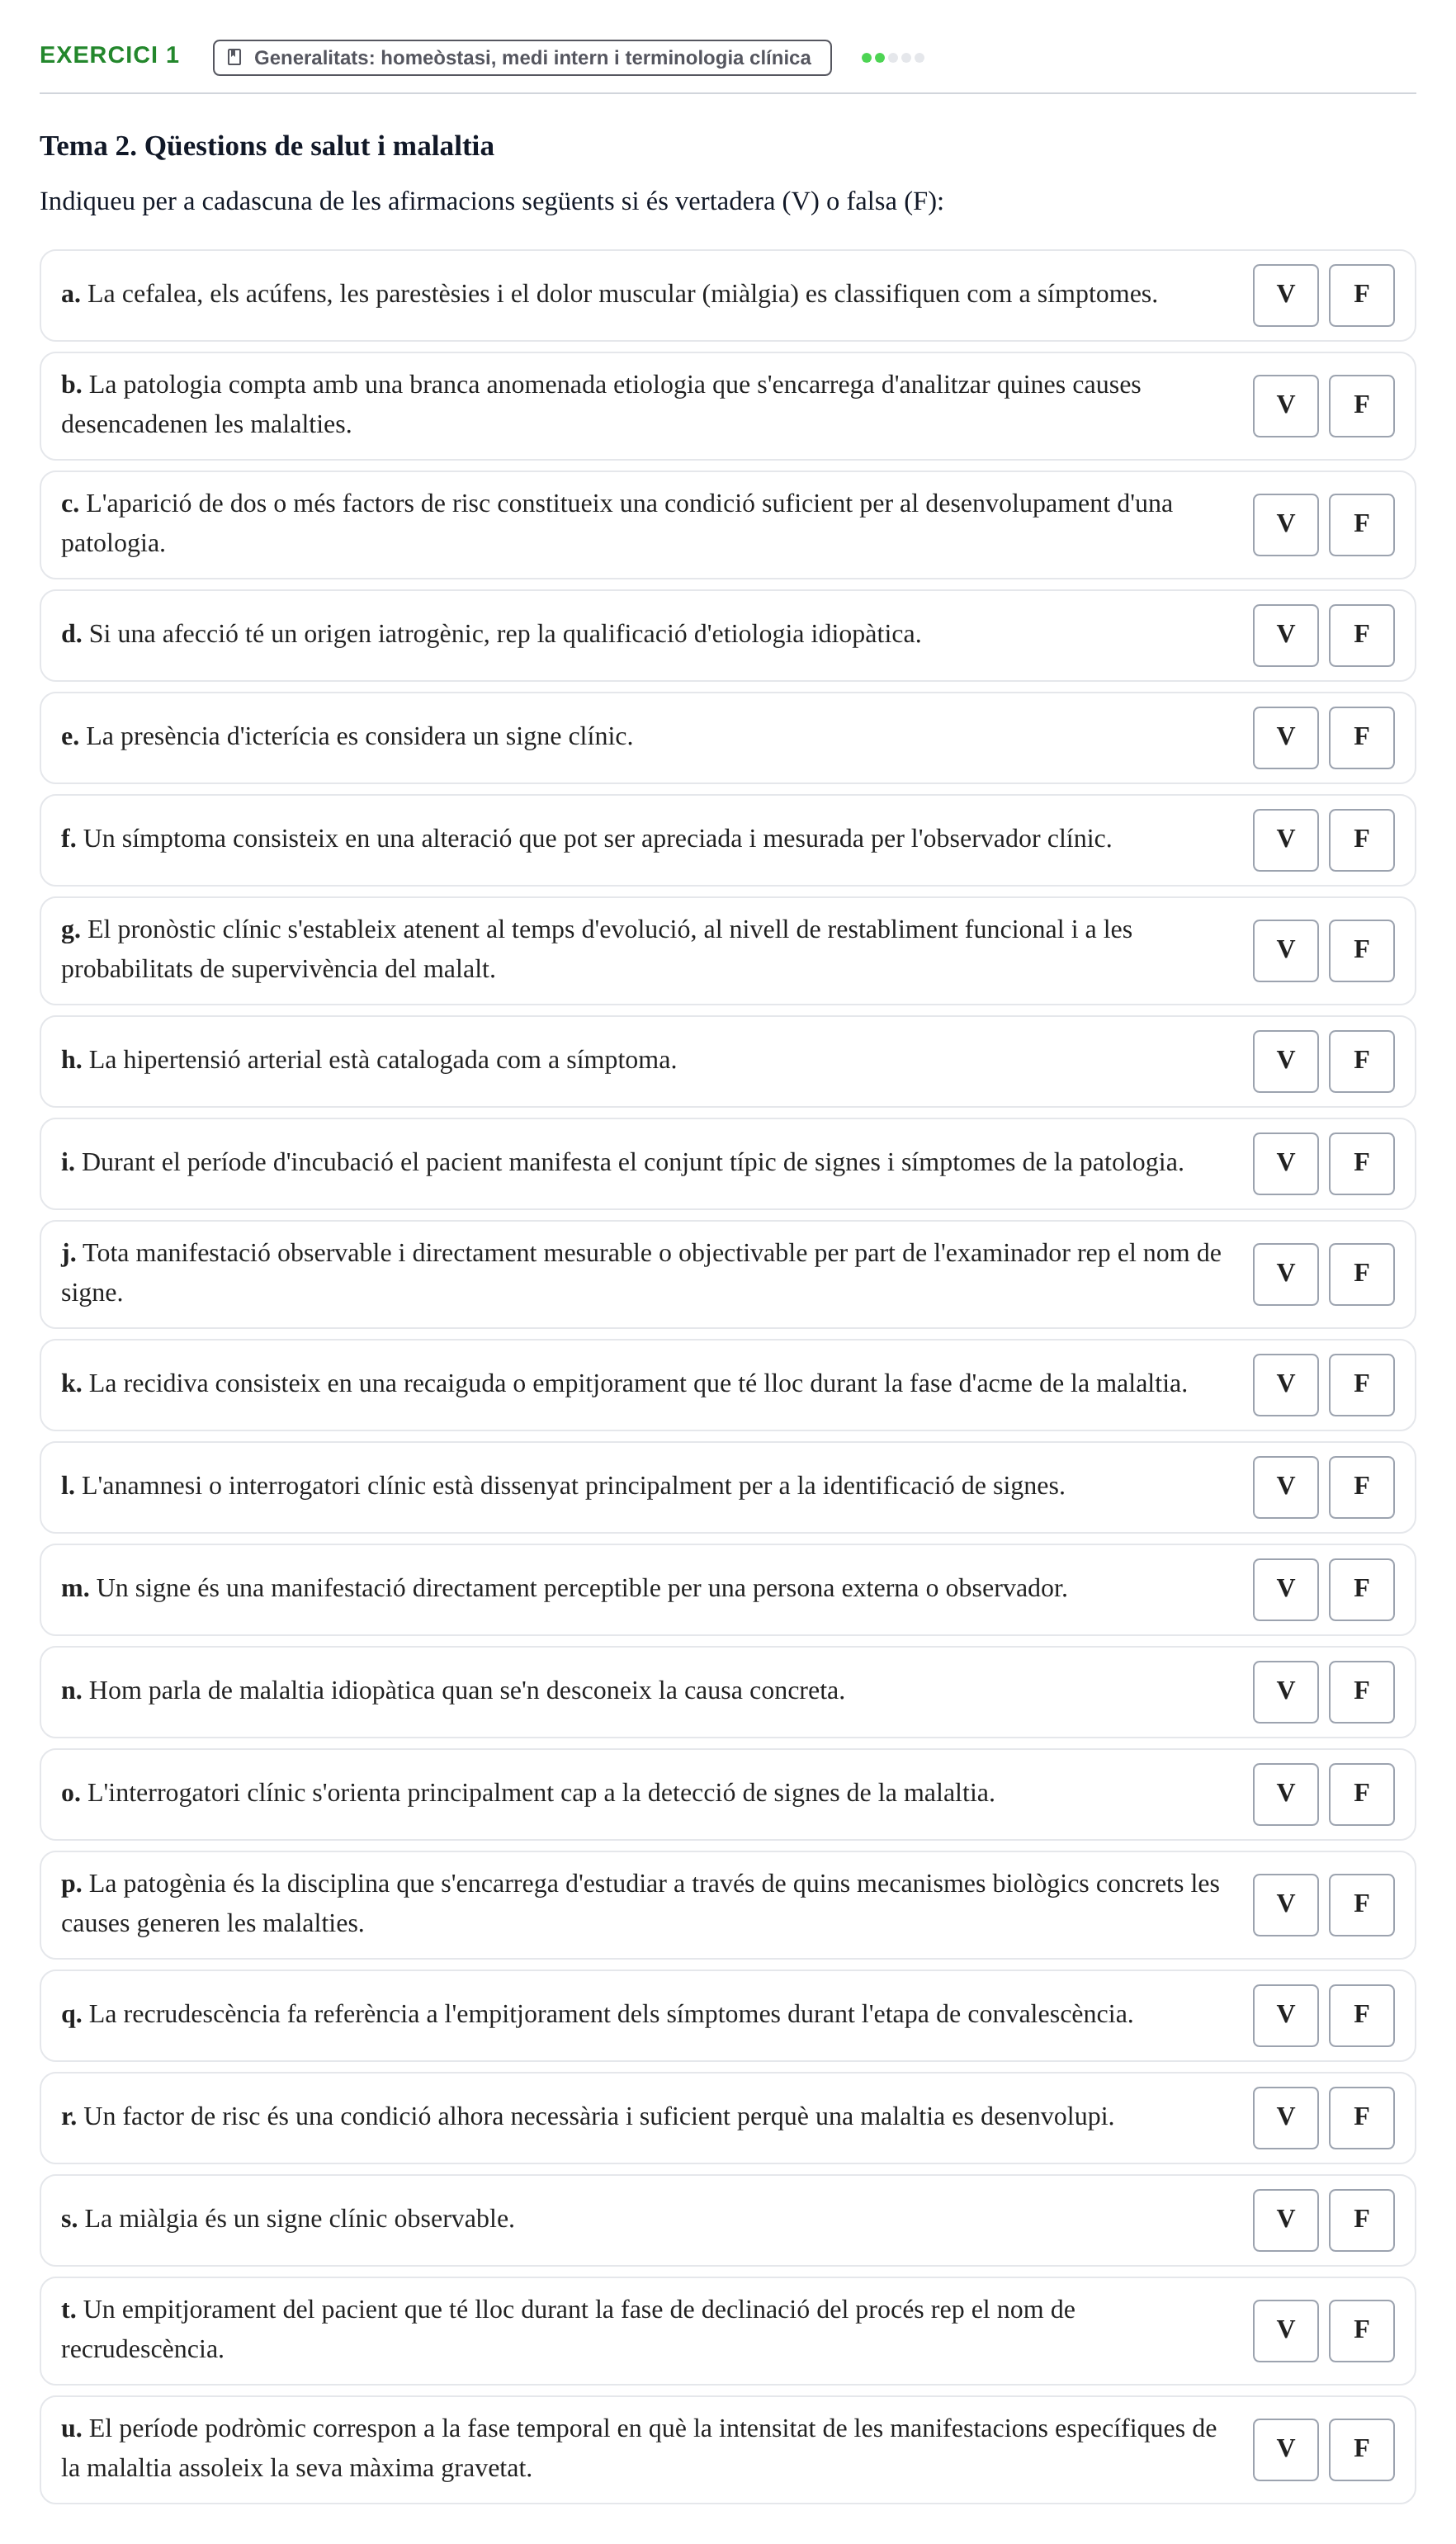Screen dimensions: 1456x2544
Task: Choose V for statement n on malaltia idiopàtica
Action: [1285, 1692]
